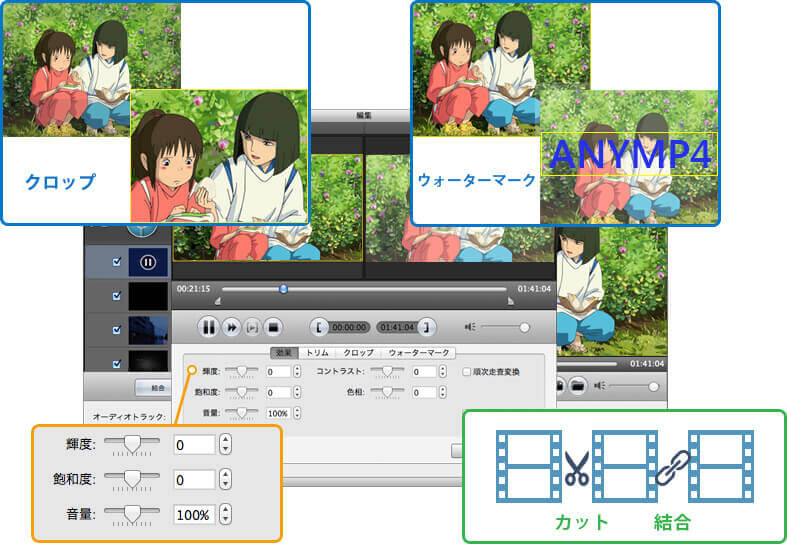The width and height of the screenshot is (787, 544).
Task: Select the right trim end marker triangle
Action: 510,301
